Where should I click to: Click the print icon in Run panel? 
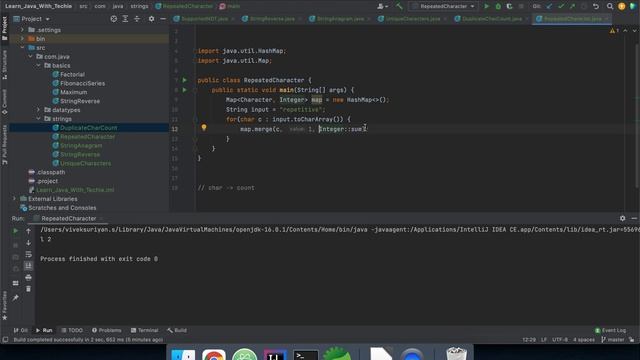pyautogui.click(x=28, y=278)
